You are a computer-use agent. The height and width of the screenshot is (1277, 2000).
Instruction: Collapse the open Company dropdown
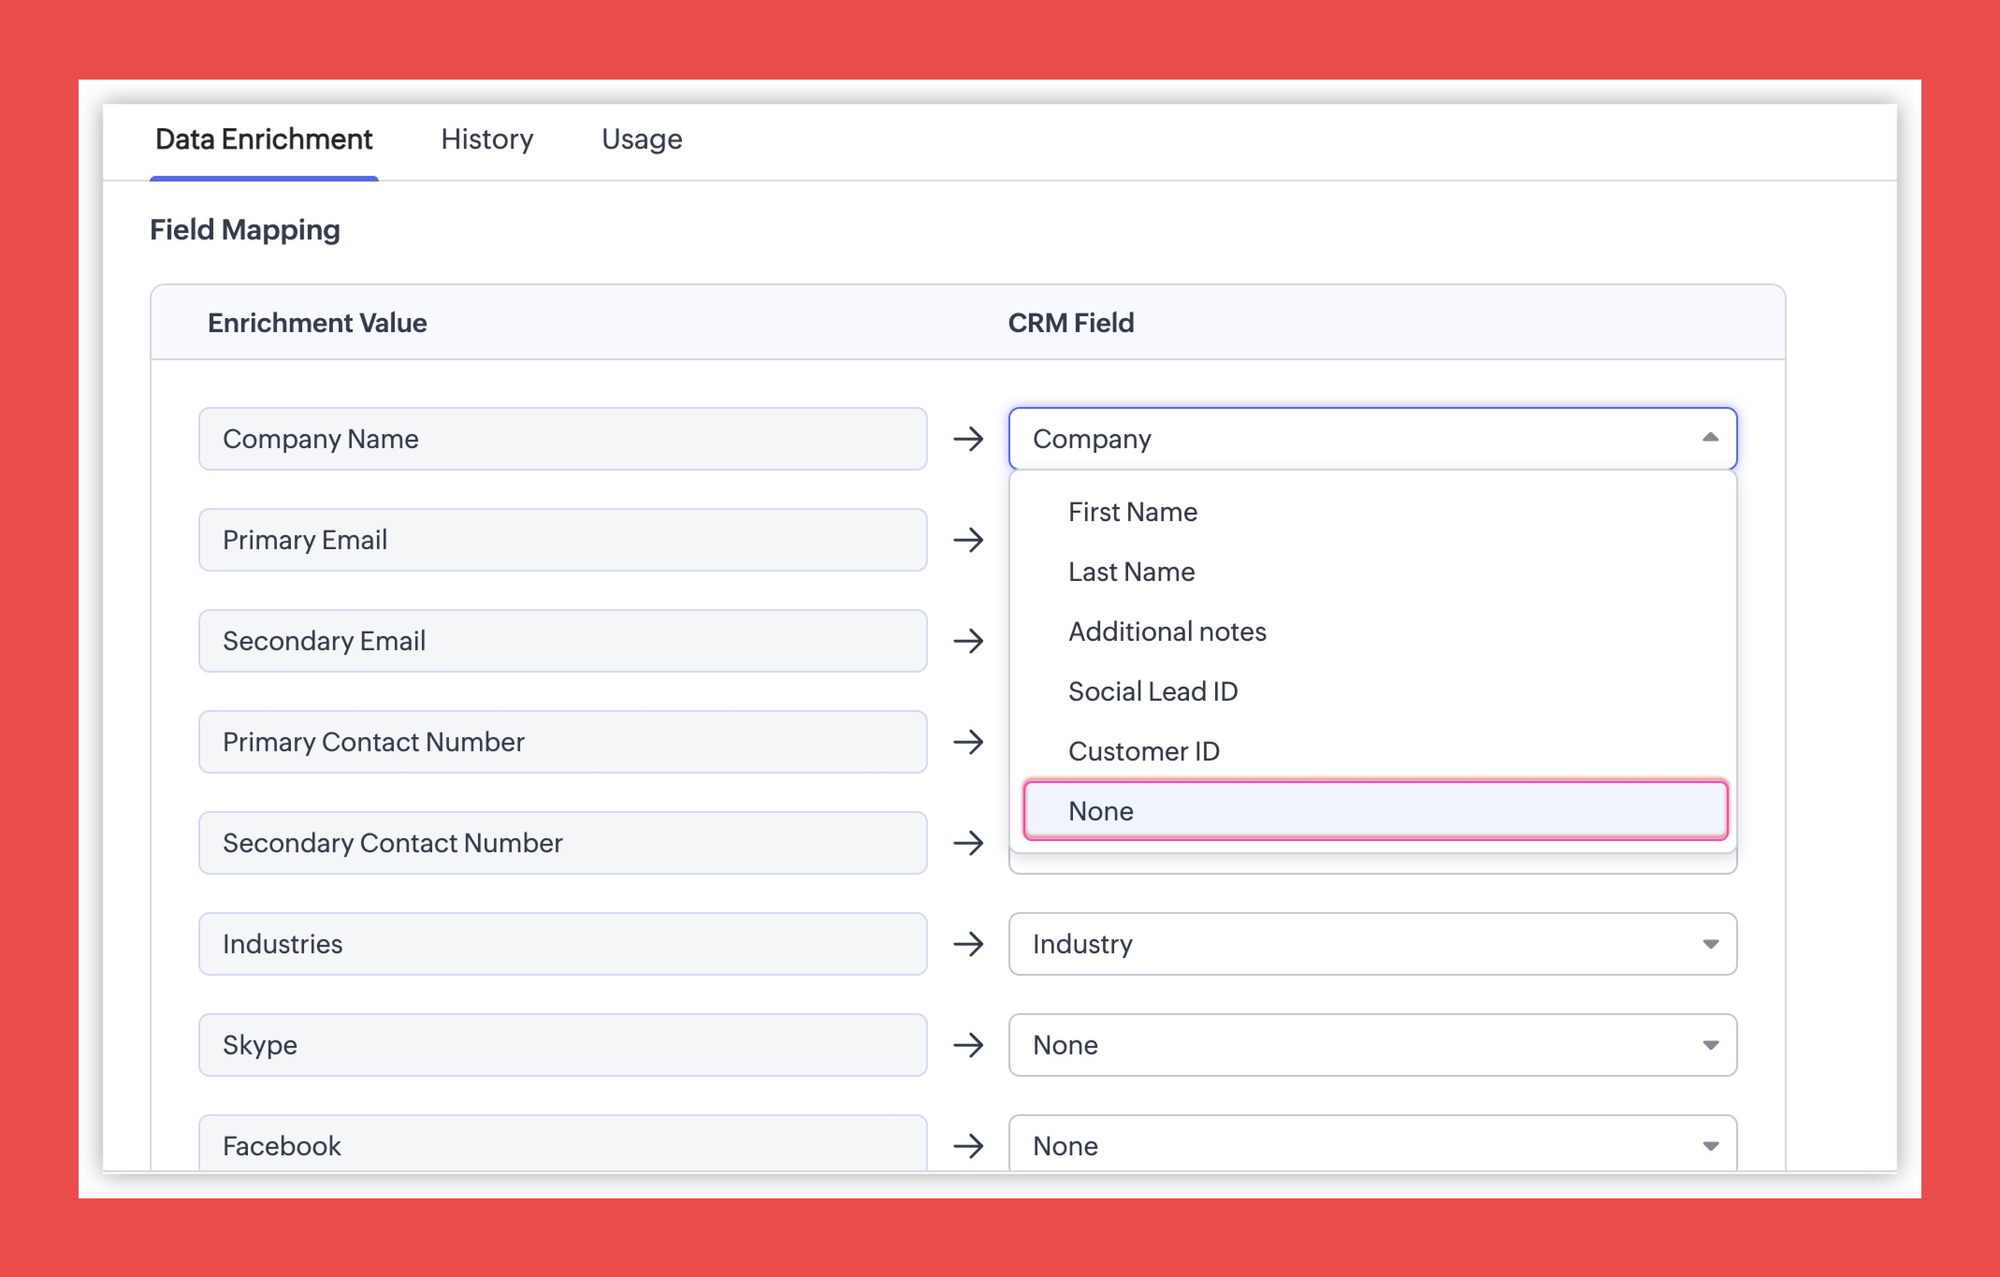pos(1710,438)
